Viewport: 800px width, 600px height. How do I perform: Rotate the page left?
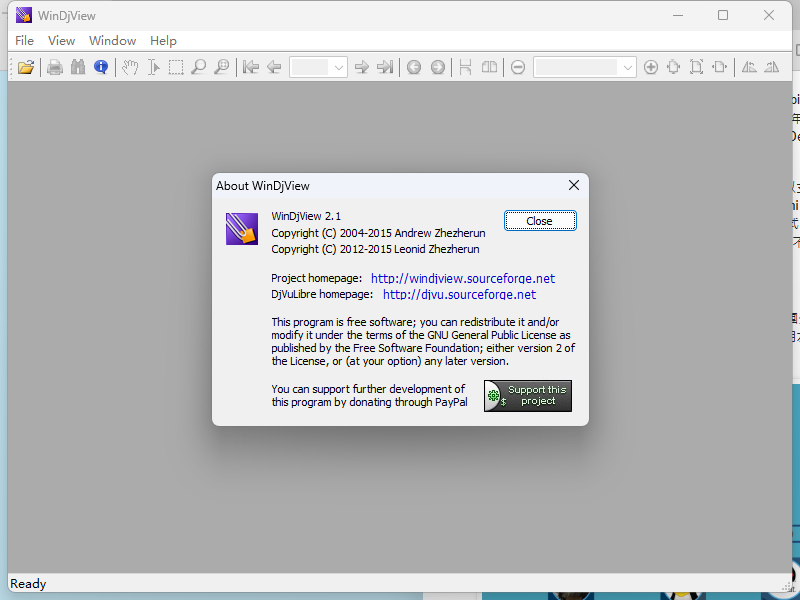748,67
